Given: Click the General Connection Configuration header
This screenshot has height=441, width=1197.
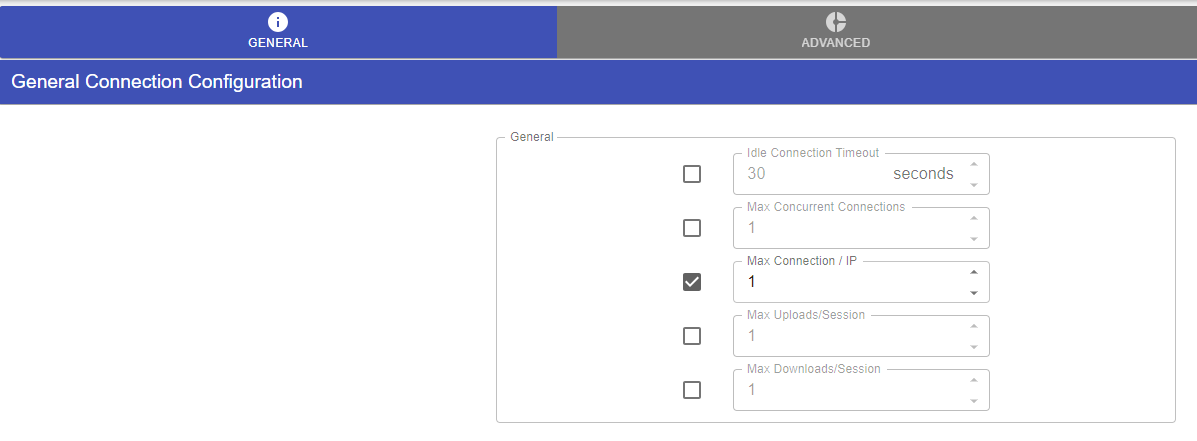Looking at the screenshot, I should pos(157,82).
